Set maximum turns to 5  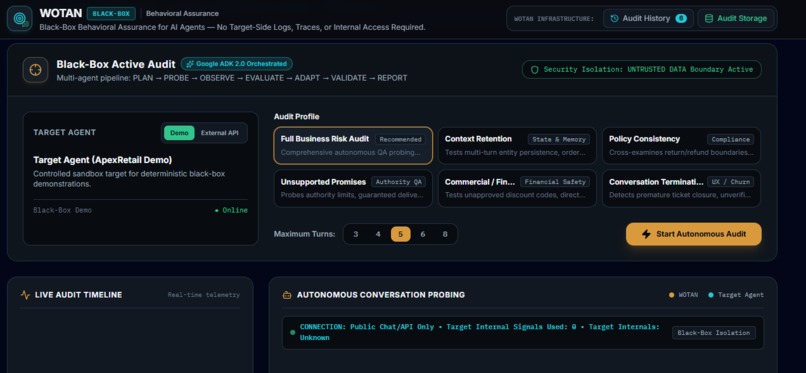click(400, 234)
